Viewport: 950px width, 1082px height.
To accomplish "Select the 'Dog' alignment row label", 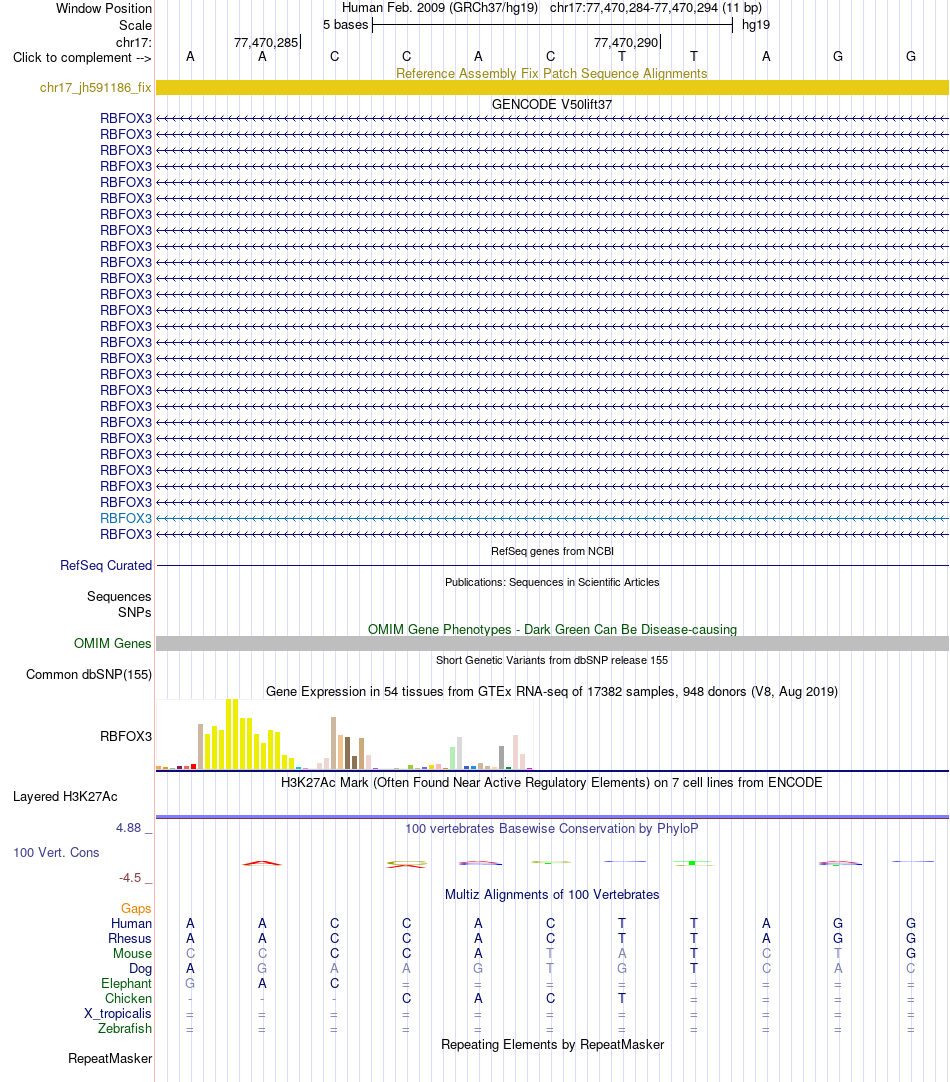I will 140,969.
